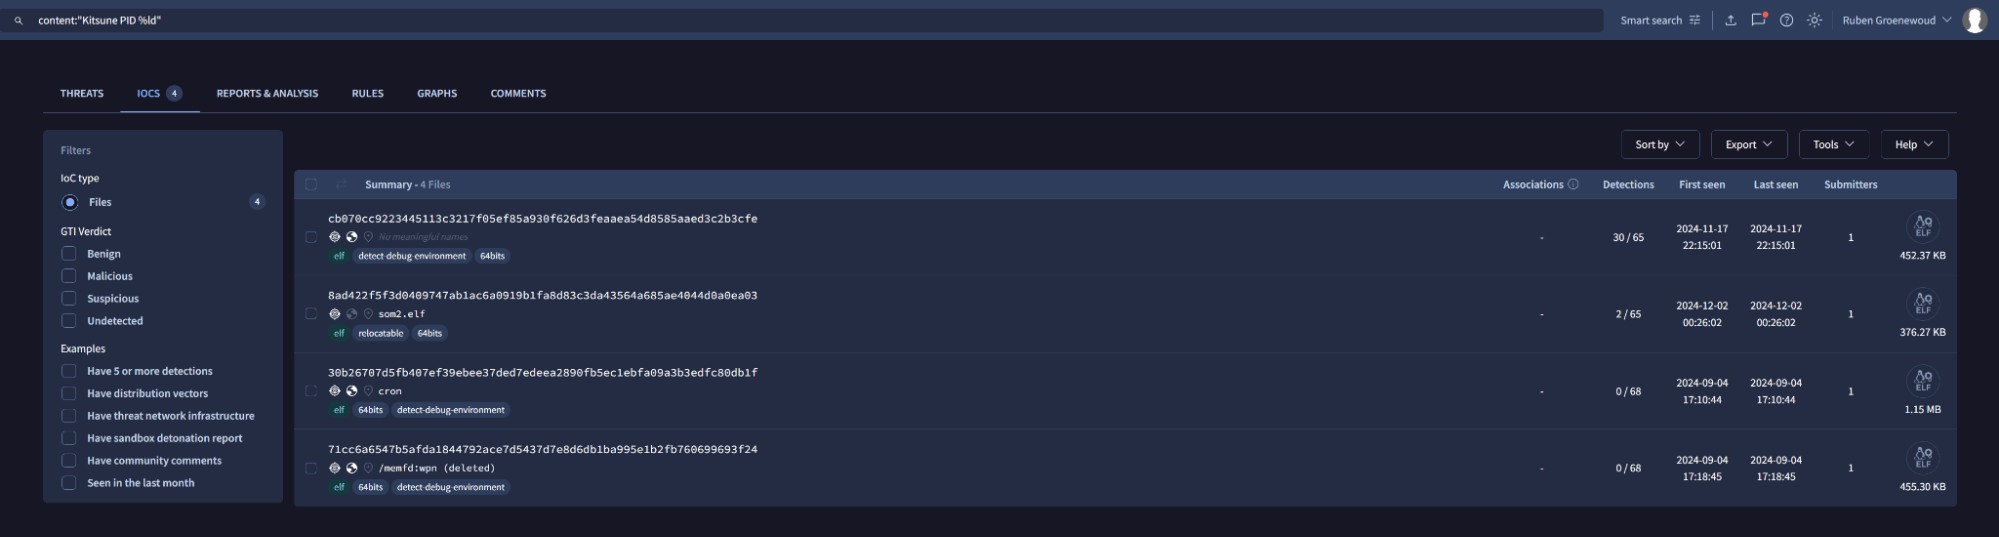This screenshot has height=537, width=1999.
Task: Click the upload file icon in top bar
Action: (x=1730, y=20)
